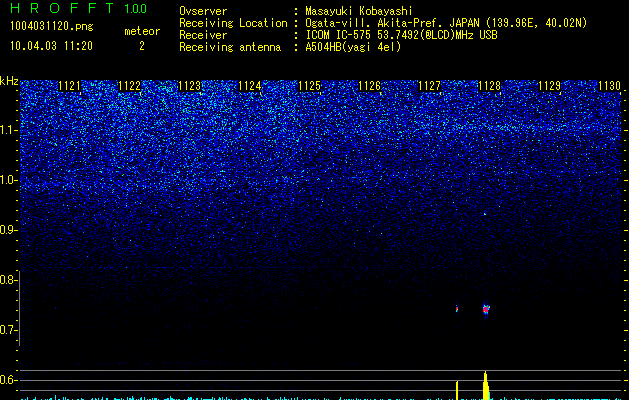Screen dimensions: 629x400
Task: Click the 1128 time marker
Action: [x=489, y=86]
